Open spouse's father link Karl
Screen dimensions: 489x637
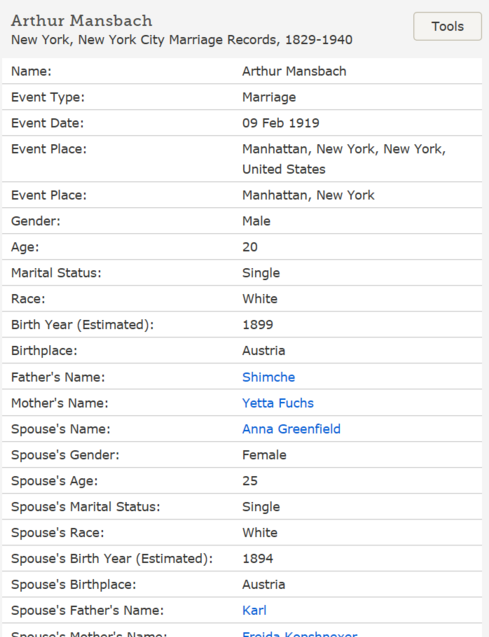254,610
